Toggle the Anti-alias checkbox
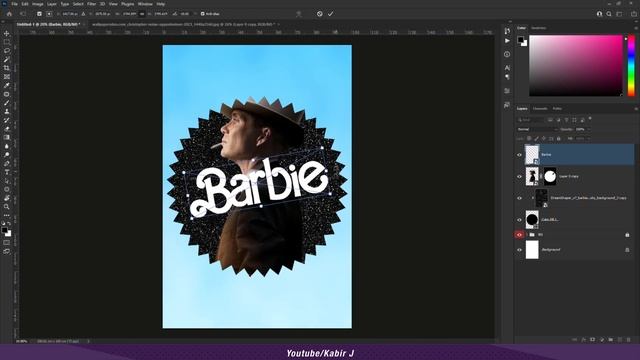This screenshot has height=360, width=640. click(x=202, y=14)
